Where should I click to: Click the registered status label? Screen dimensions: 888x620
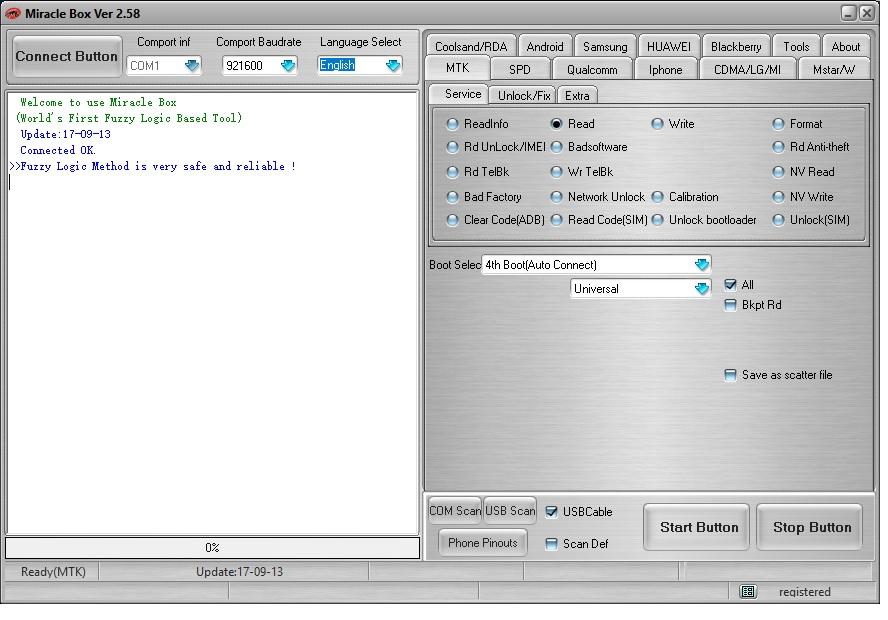tap(804, 592)
